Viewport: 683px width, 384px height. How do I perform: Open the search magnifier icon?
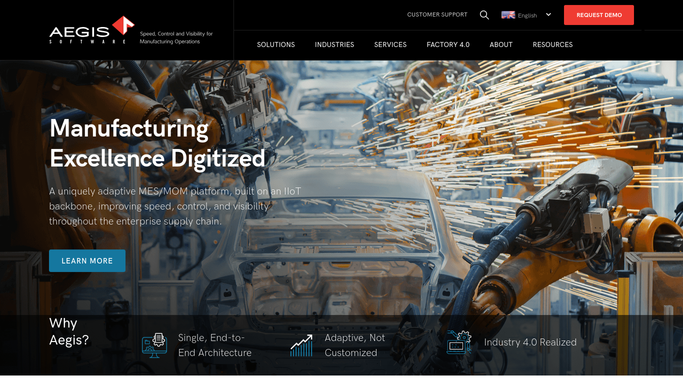coord(484,15)
